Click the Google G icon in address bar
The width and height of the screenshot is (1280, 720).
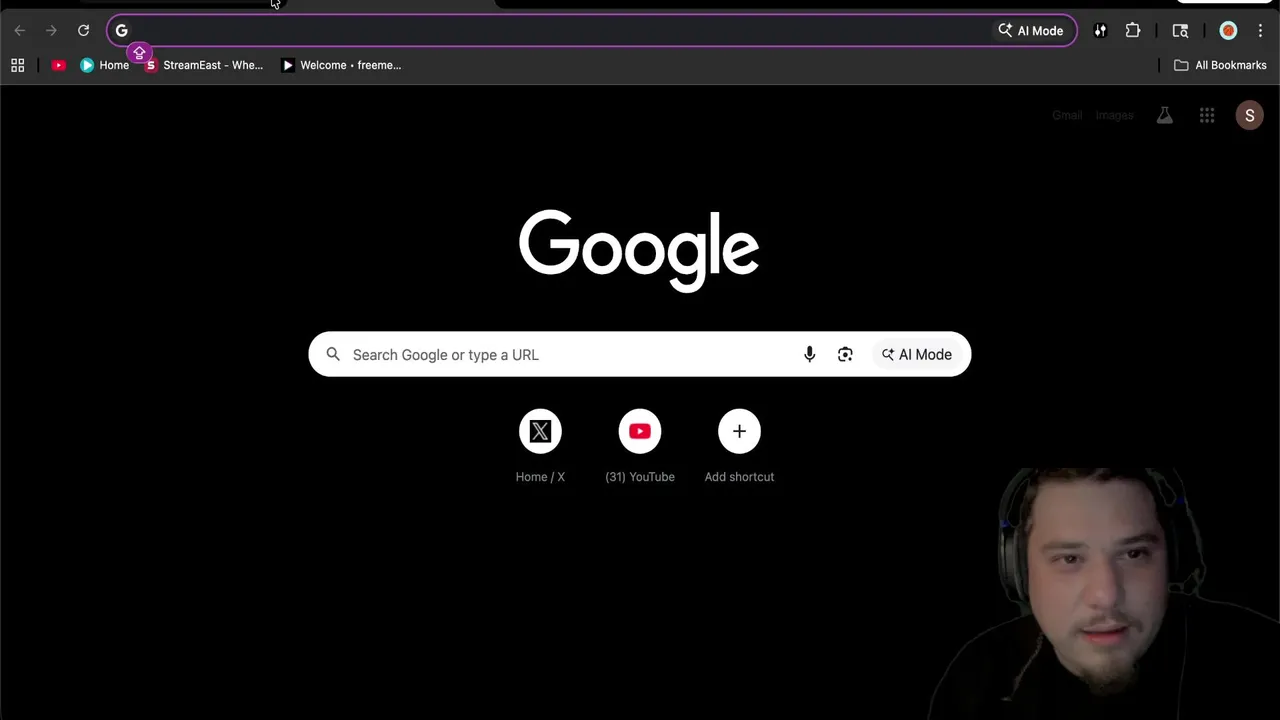122,31
